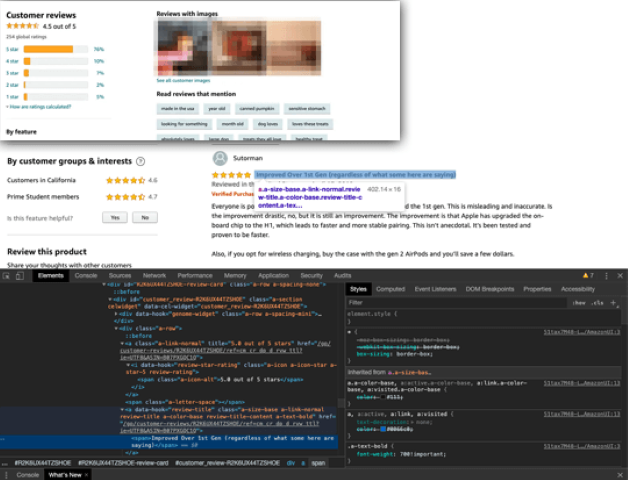Click the Yes helpful button
Screen dimensions: 628x480
click(116, 217)
